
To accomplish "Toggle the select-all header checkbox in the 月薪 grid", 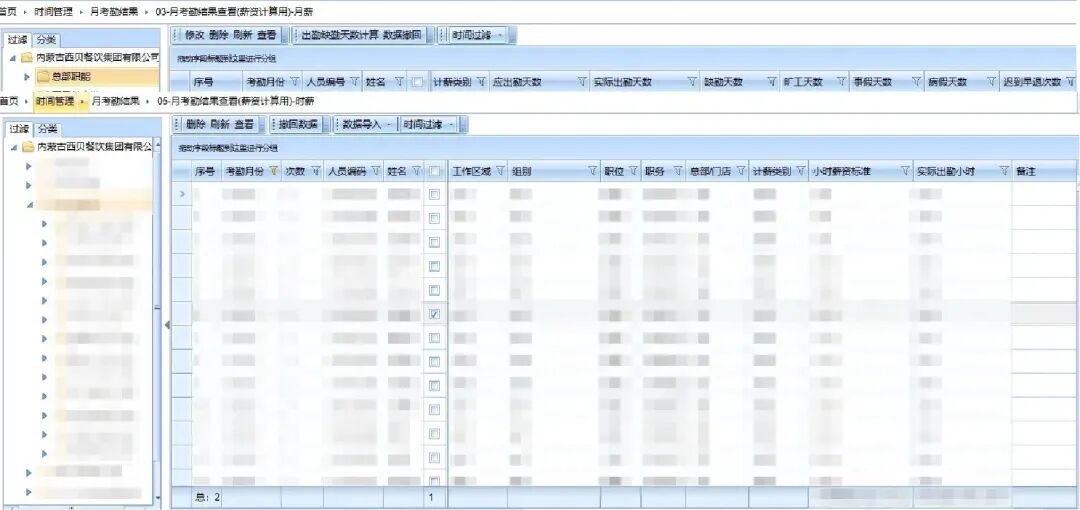I will [x=417, y=82].
